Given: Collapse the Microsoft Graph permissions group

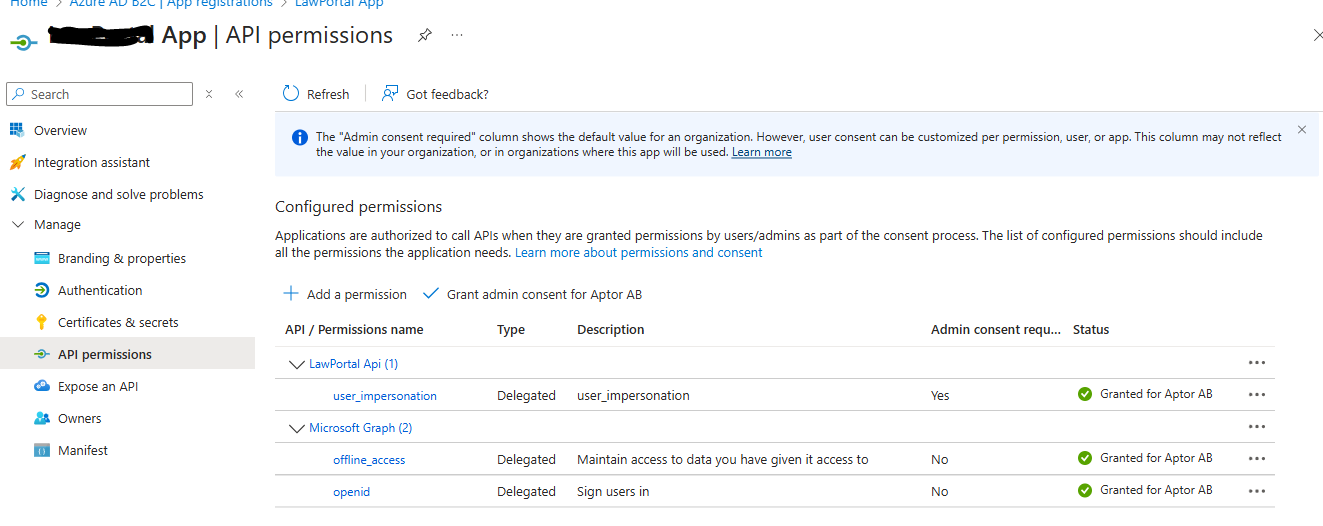Looking at the screenshot, I should point(296,428).
